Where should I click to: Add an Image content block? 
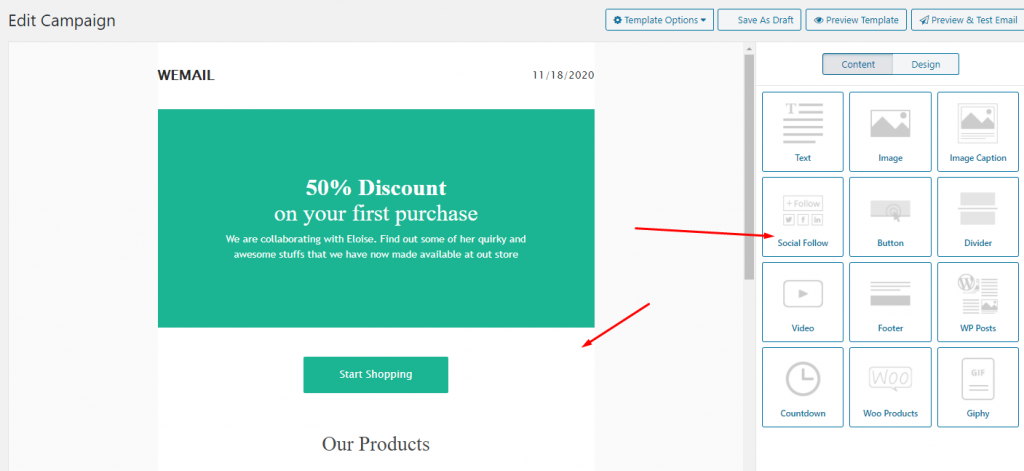[890, 131]
